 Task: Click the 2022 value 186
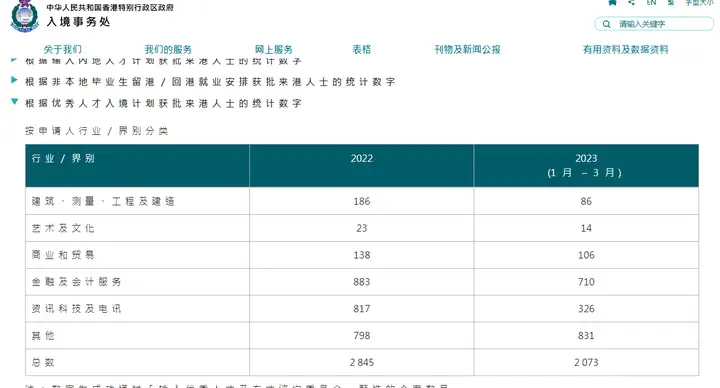coord(362,201)
